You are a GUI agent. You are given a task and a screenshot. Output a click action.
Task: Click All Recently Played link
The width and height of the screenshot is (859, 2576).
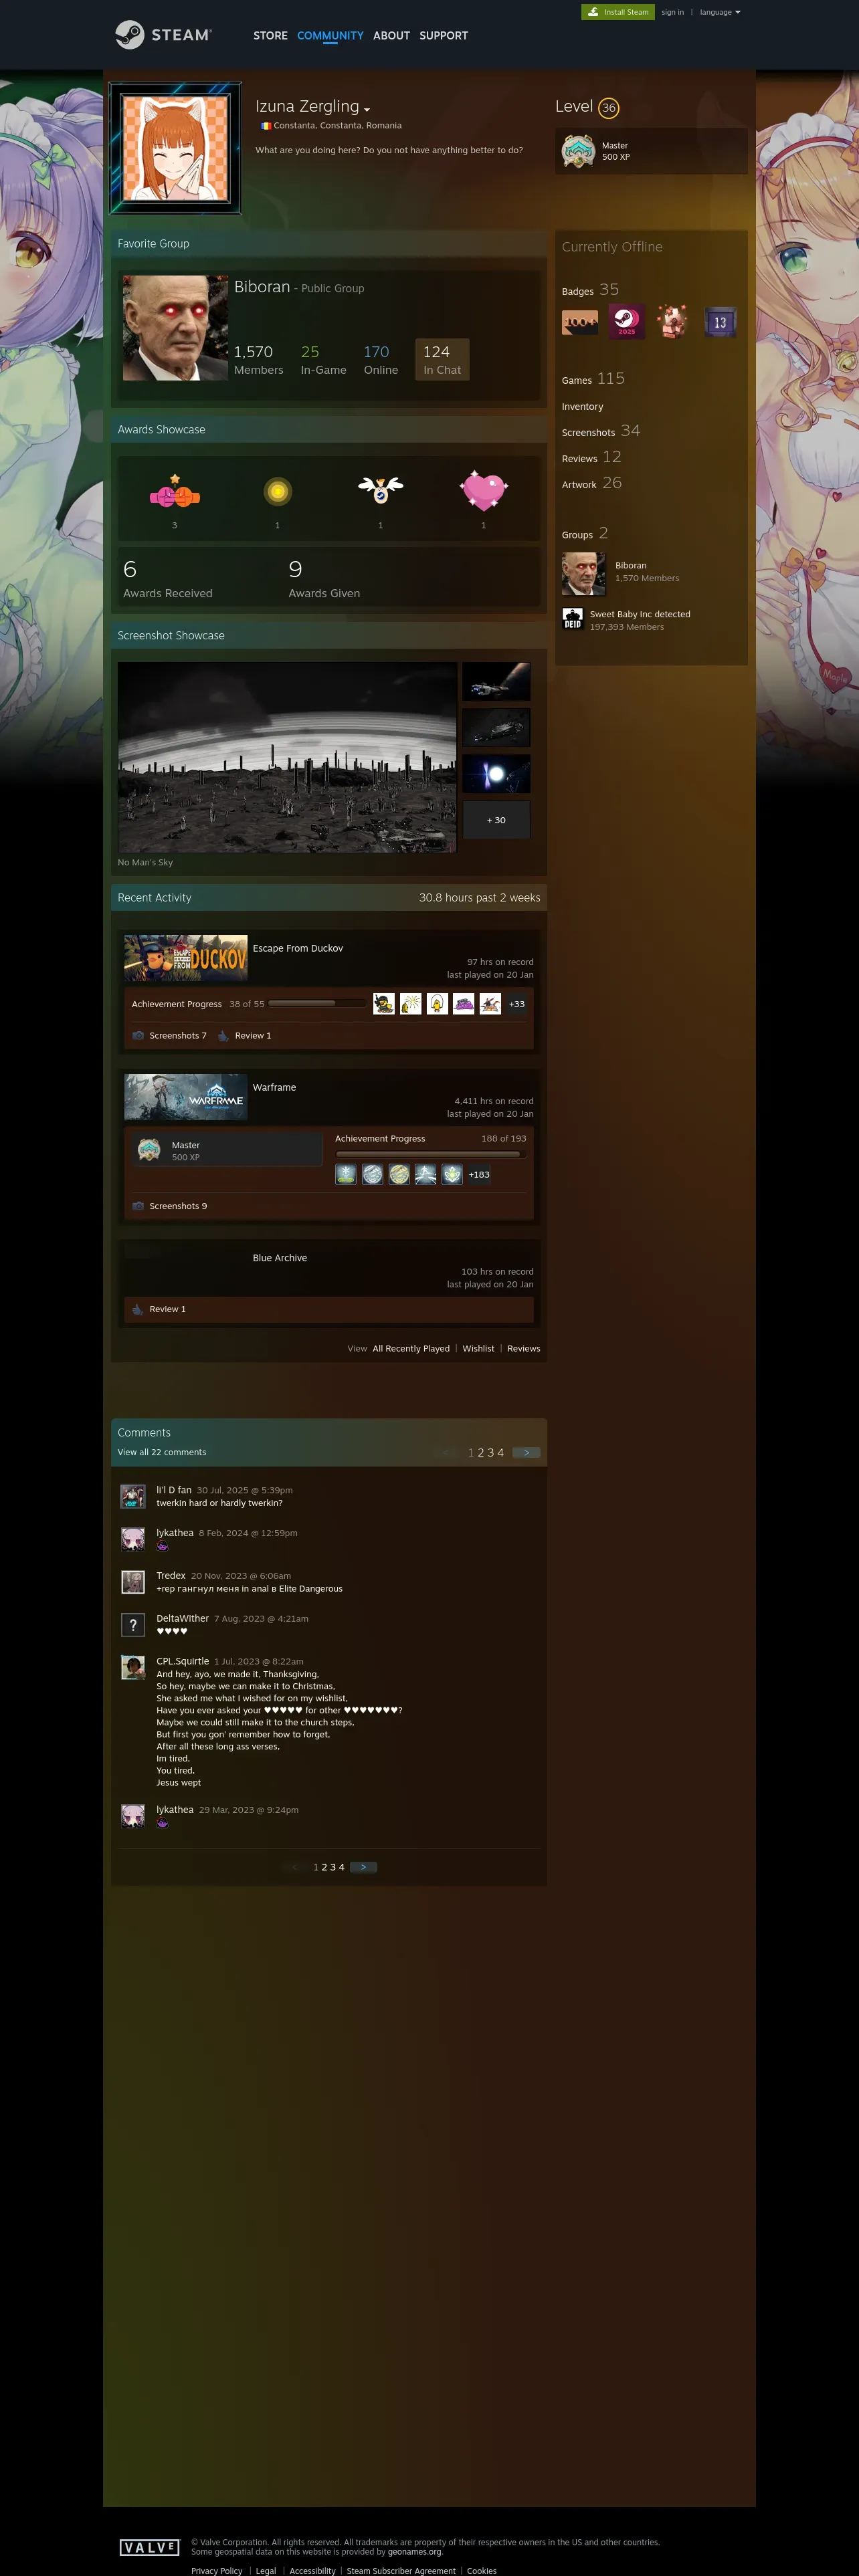pyautogui.click(x=411, y=1349)
